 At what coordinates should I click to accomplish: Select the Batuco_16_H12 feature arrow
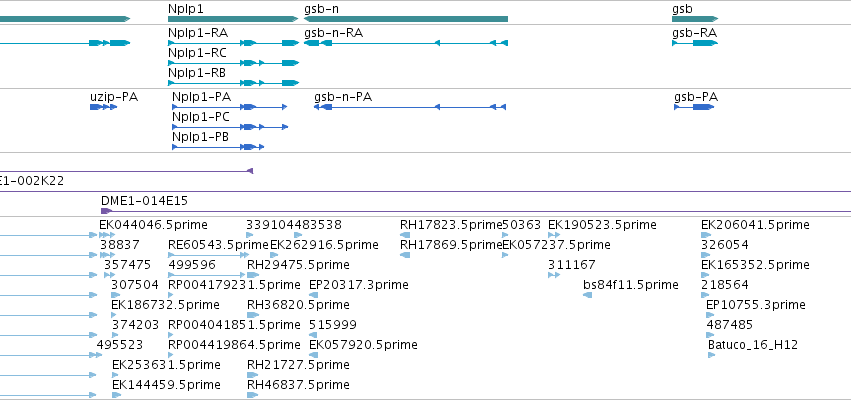point(712,355)
